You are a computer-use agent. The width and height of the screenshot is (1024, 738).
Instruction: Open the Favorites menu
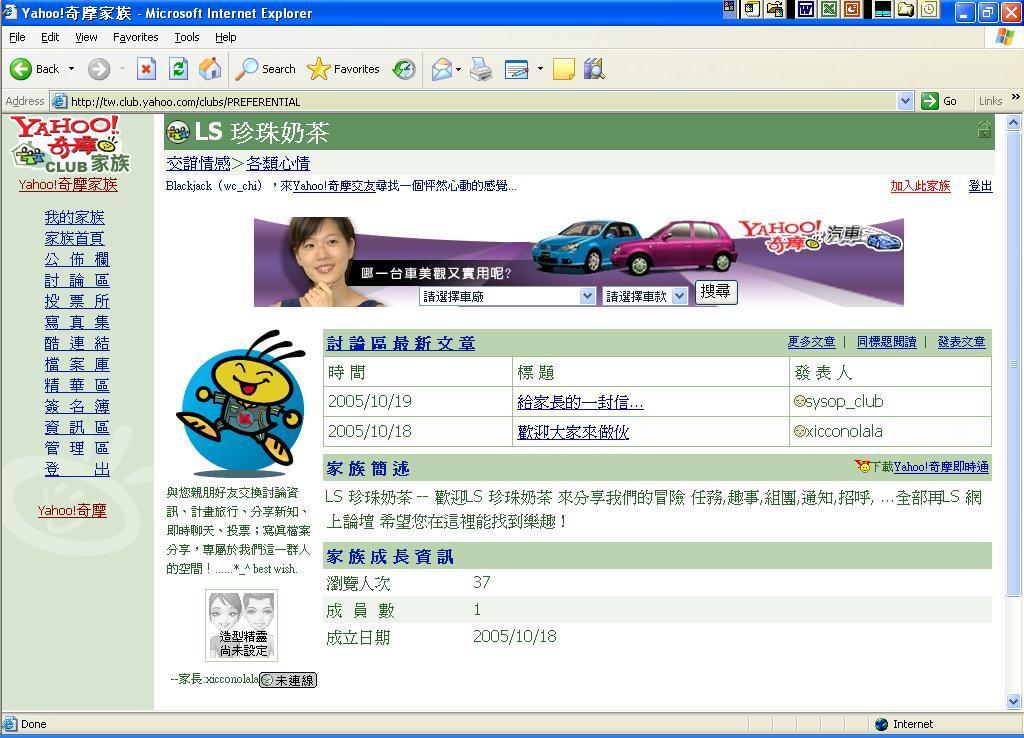(x=135, y=37)
